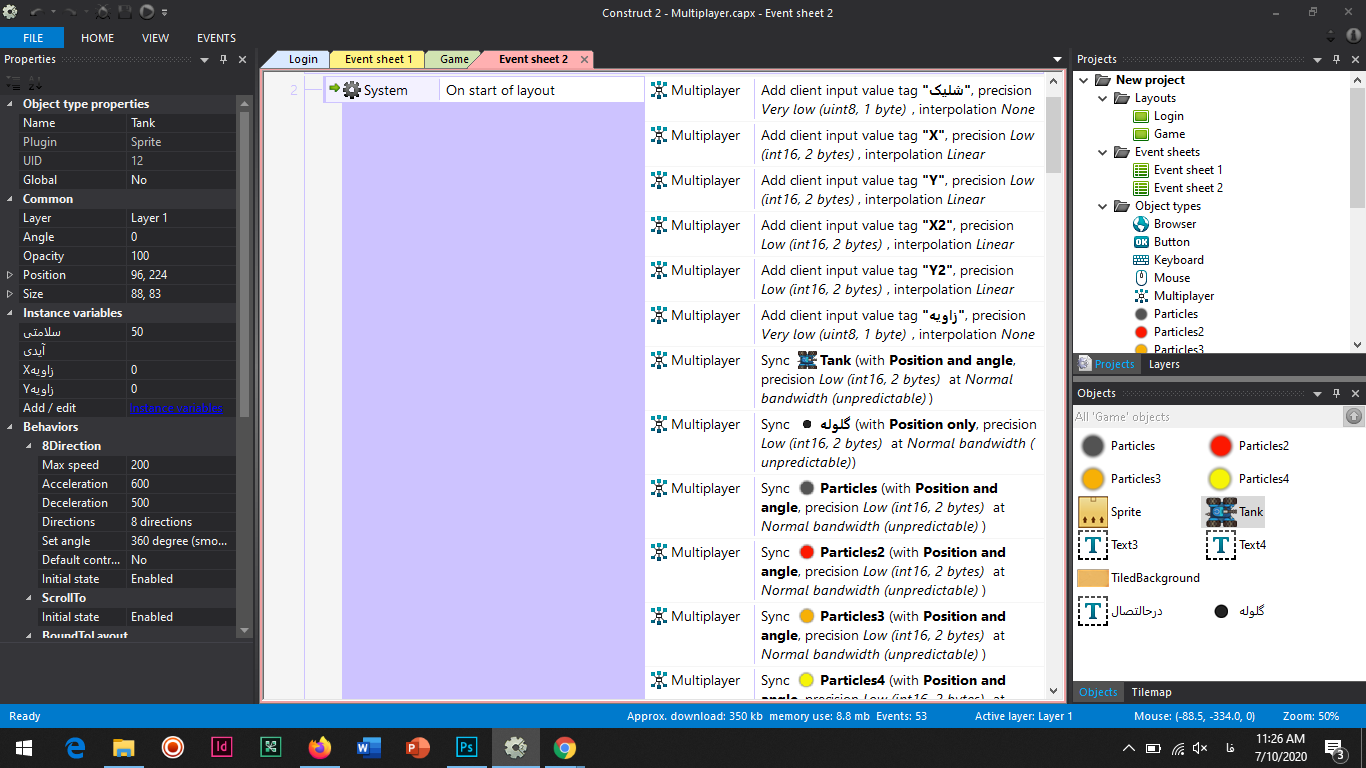Select the yellow Particles4 object icon
The image size is (1366, 768).
tap(1219, 478)
